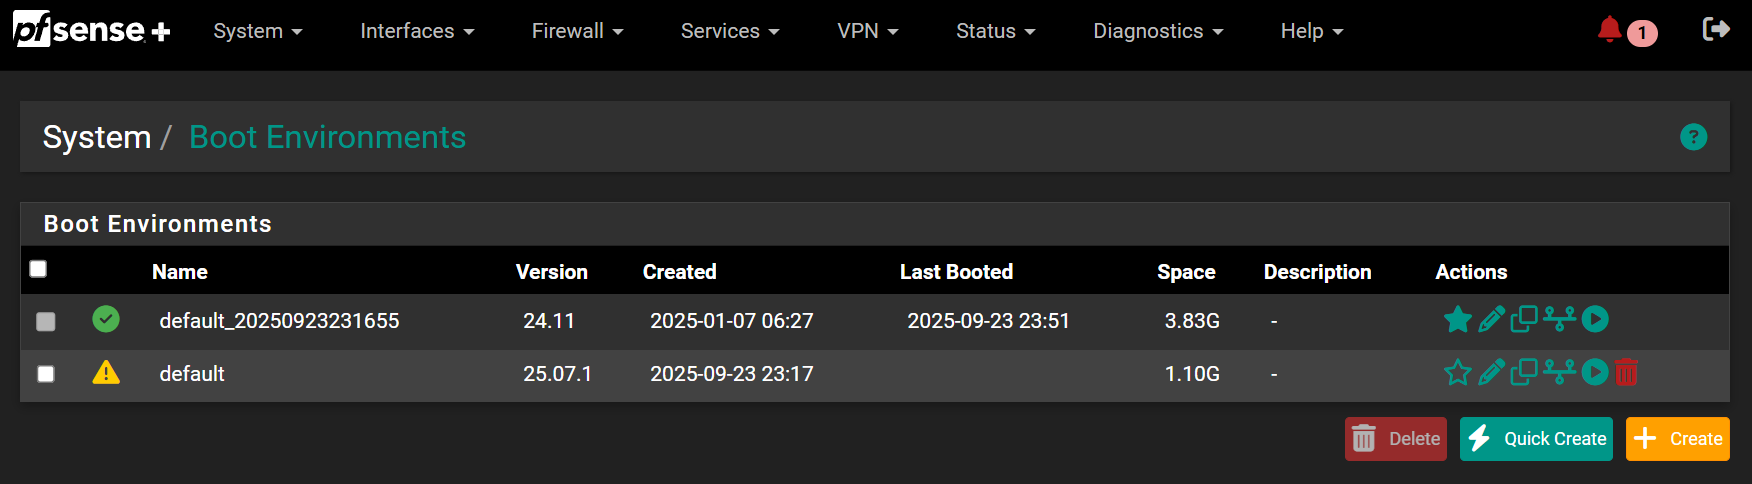Edit default_20250923231655 with the pencil icon

[1491, 320]
